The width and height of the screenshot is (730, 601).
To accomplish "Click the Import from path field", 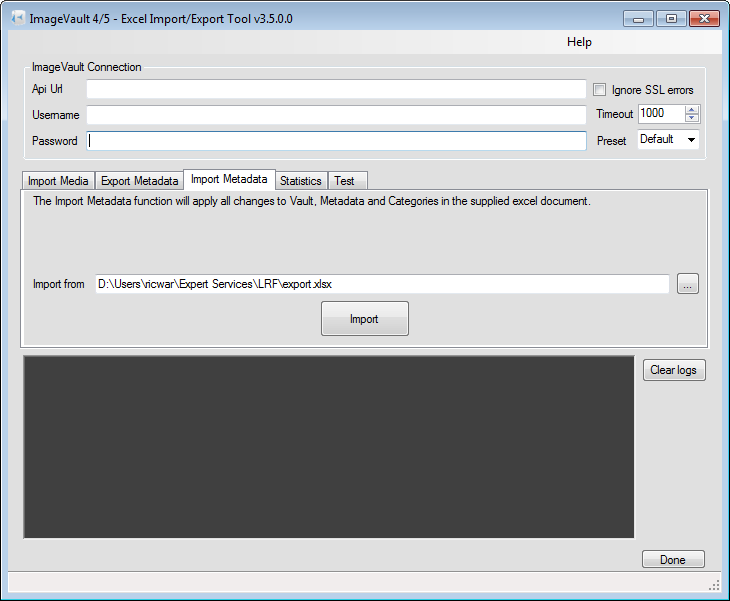I will [382, 284].
